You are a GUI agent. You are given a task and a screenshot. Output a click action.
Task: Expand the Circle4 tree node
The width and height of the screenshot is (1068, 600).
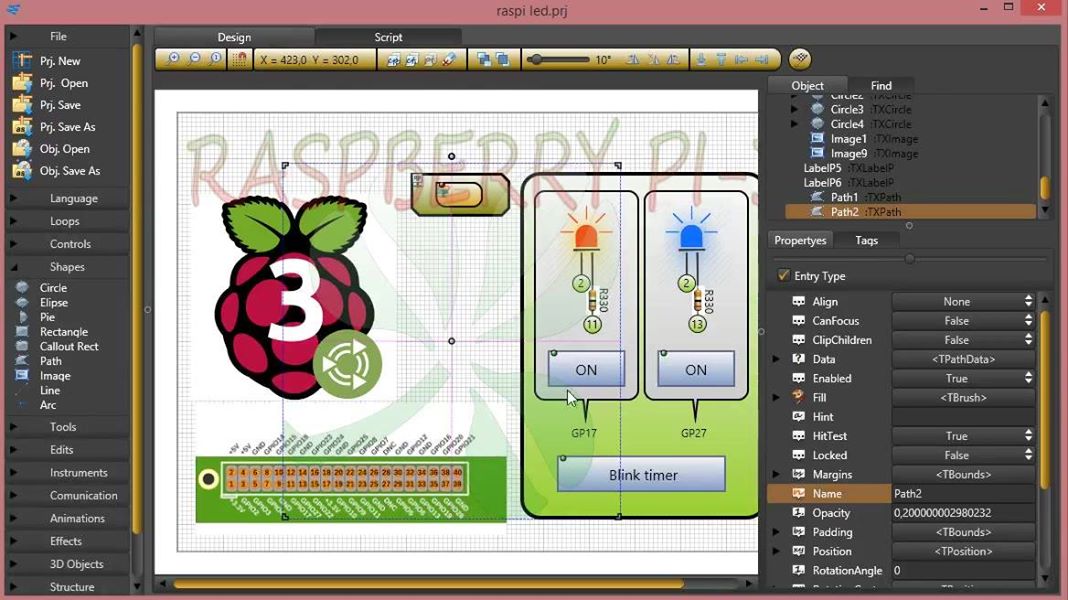(794, 124)
